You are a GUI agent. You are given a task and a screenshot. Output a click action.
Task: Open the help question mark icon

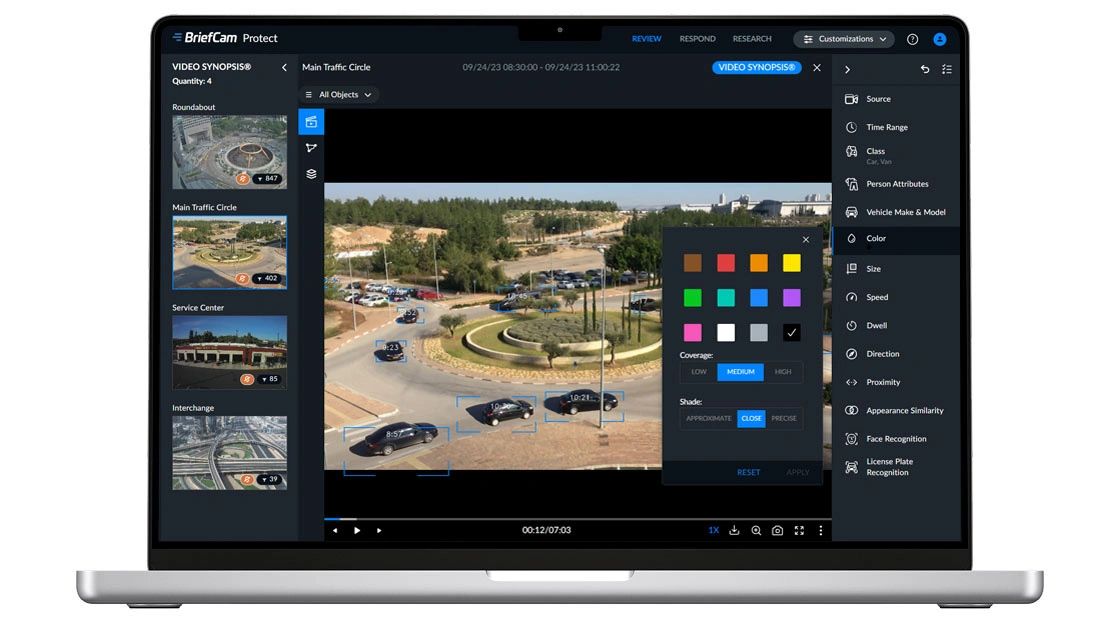coord(912,39)
